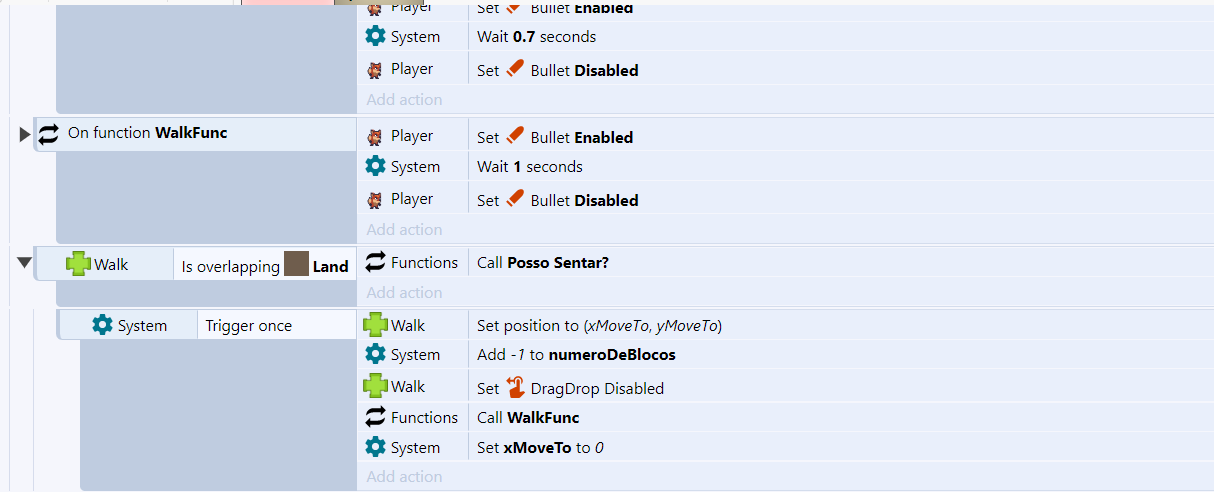Click Bullet icon in Set Bullet Disabled under WalkFunc
Screen dimensions: 1214x492
click(515, 199)
